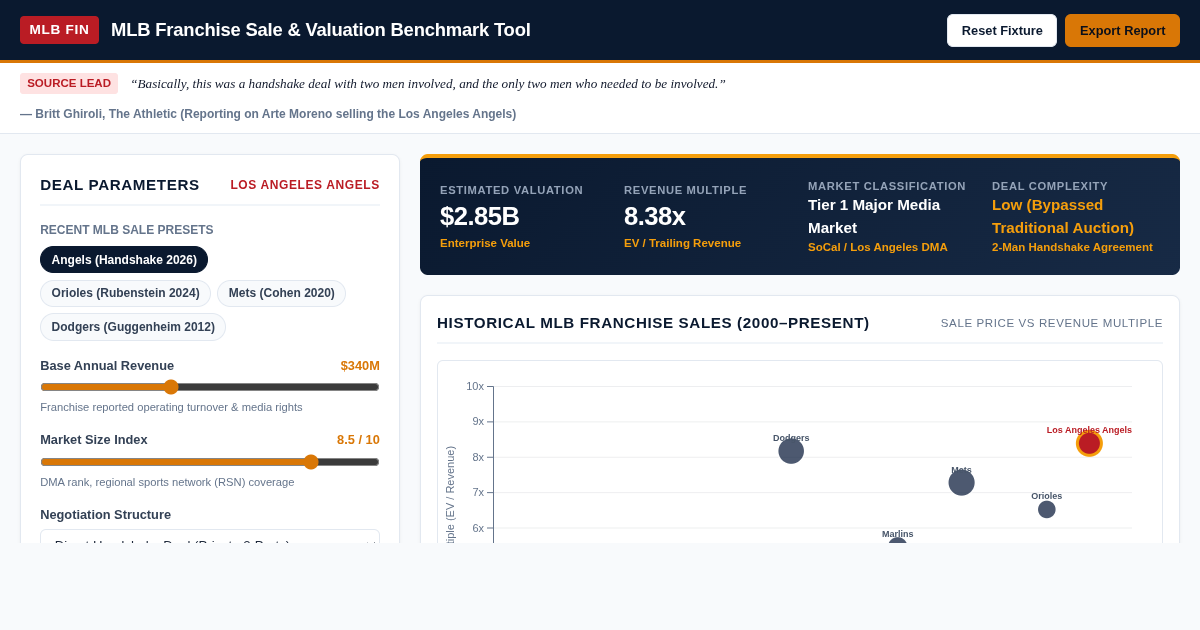Click the $340M revenue value
Viewport: 1200px width, 630px height.
(360, 365)
